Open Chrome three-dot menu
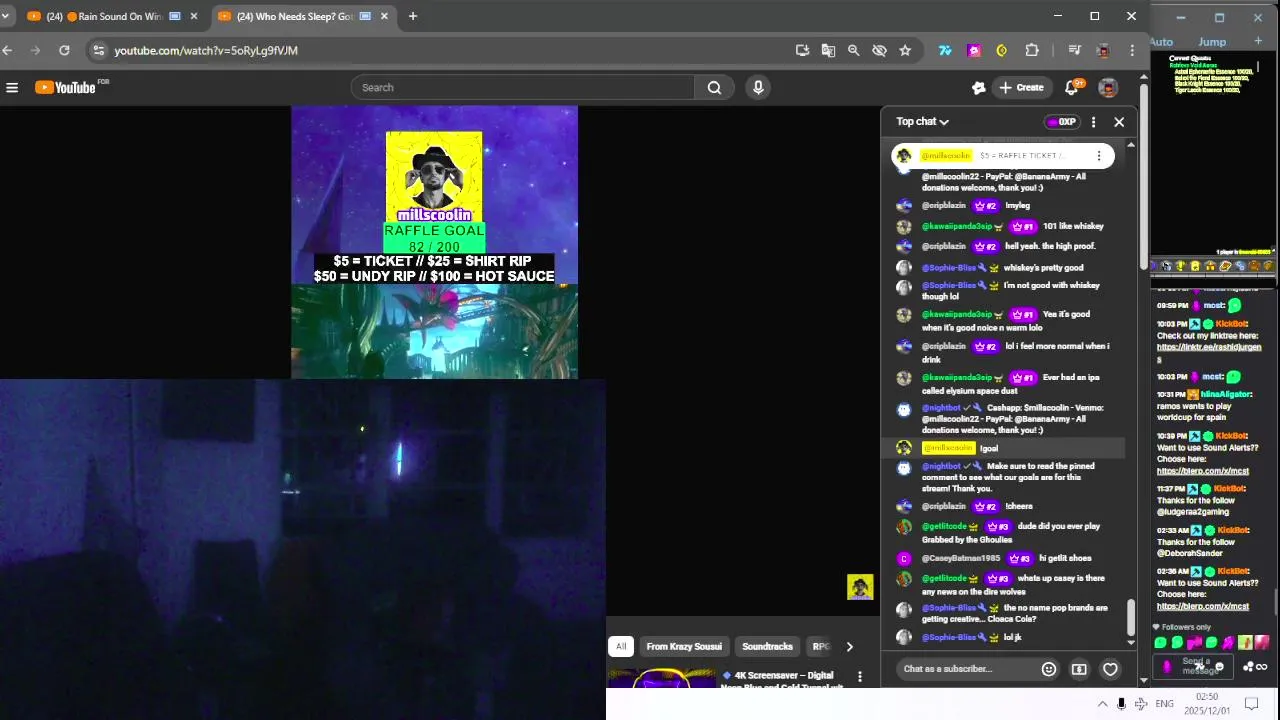Screen dimensions: 1280x720 pos(1132,50)
